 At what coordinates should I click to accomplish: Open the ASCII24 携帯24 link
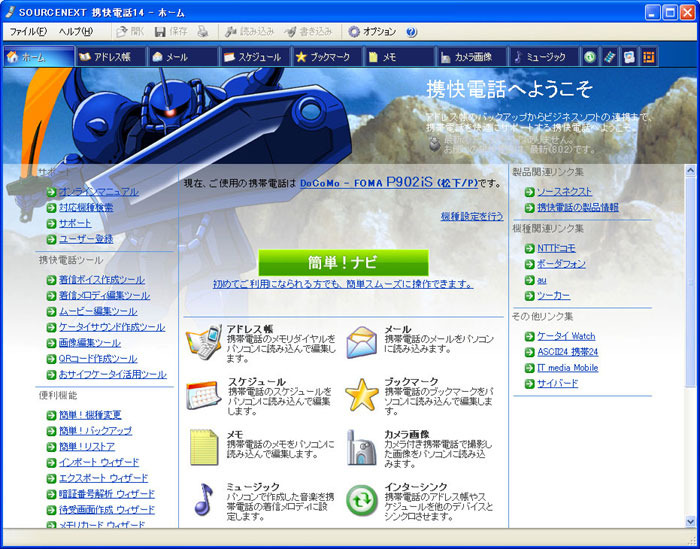point(567,352)
